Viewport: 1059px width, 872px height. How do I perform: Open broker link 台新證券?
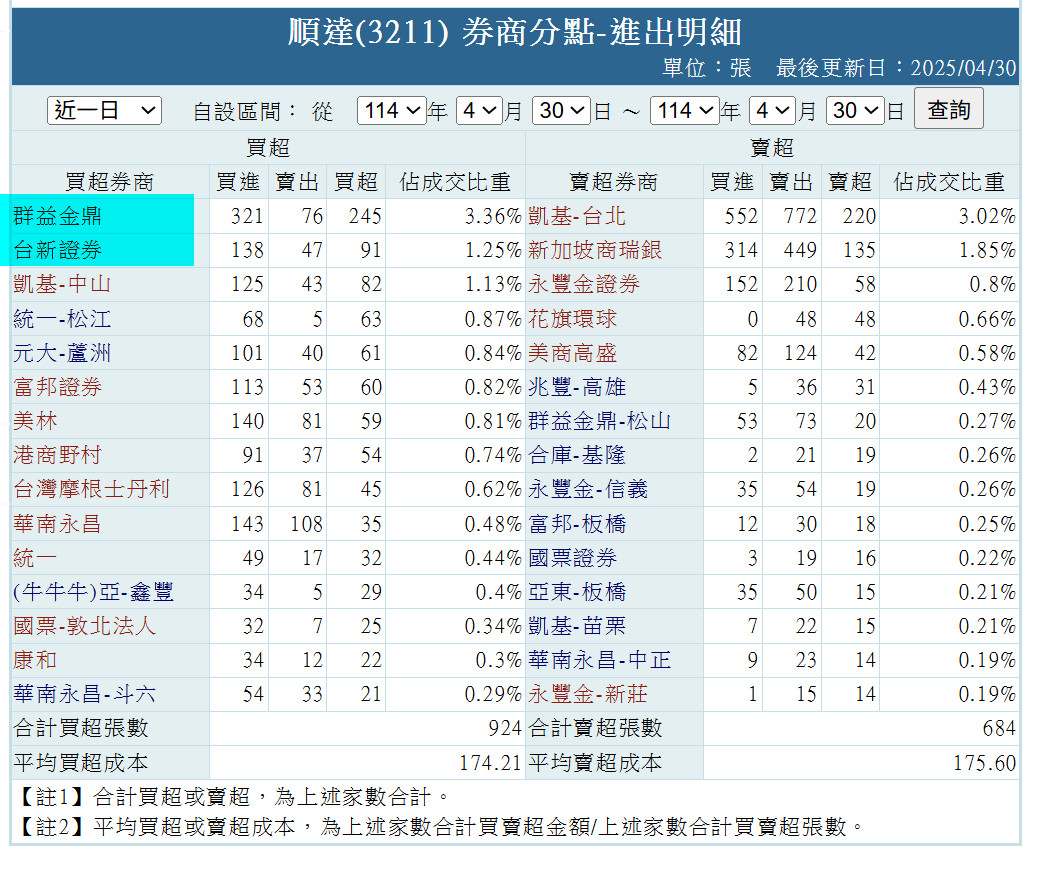(x=57, y=250)
